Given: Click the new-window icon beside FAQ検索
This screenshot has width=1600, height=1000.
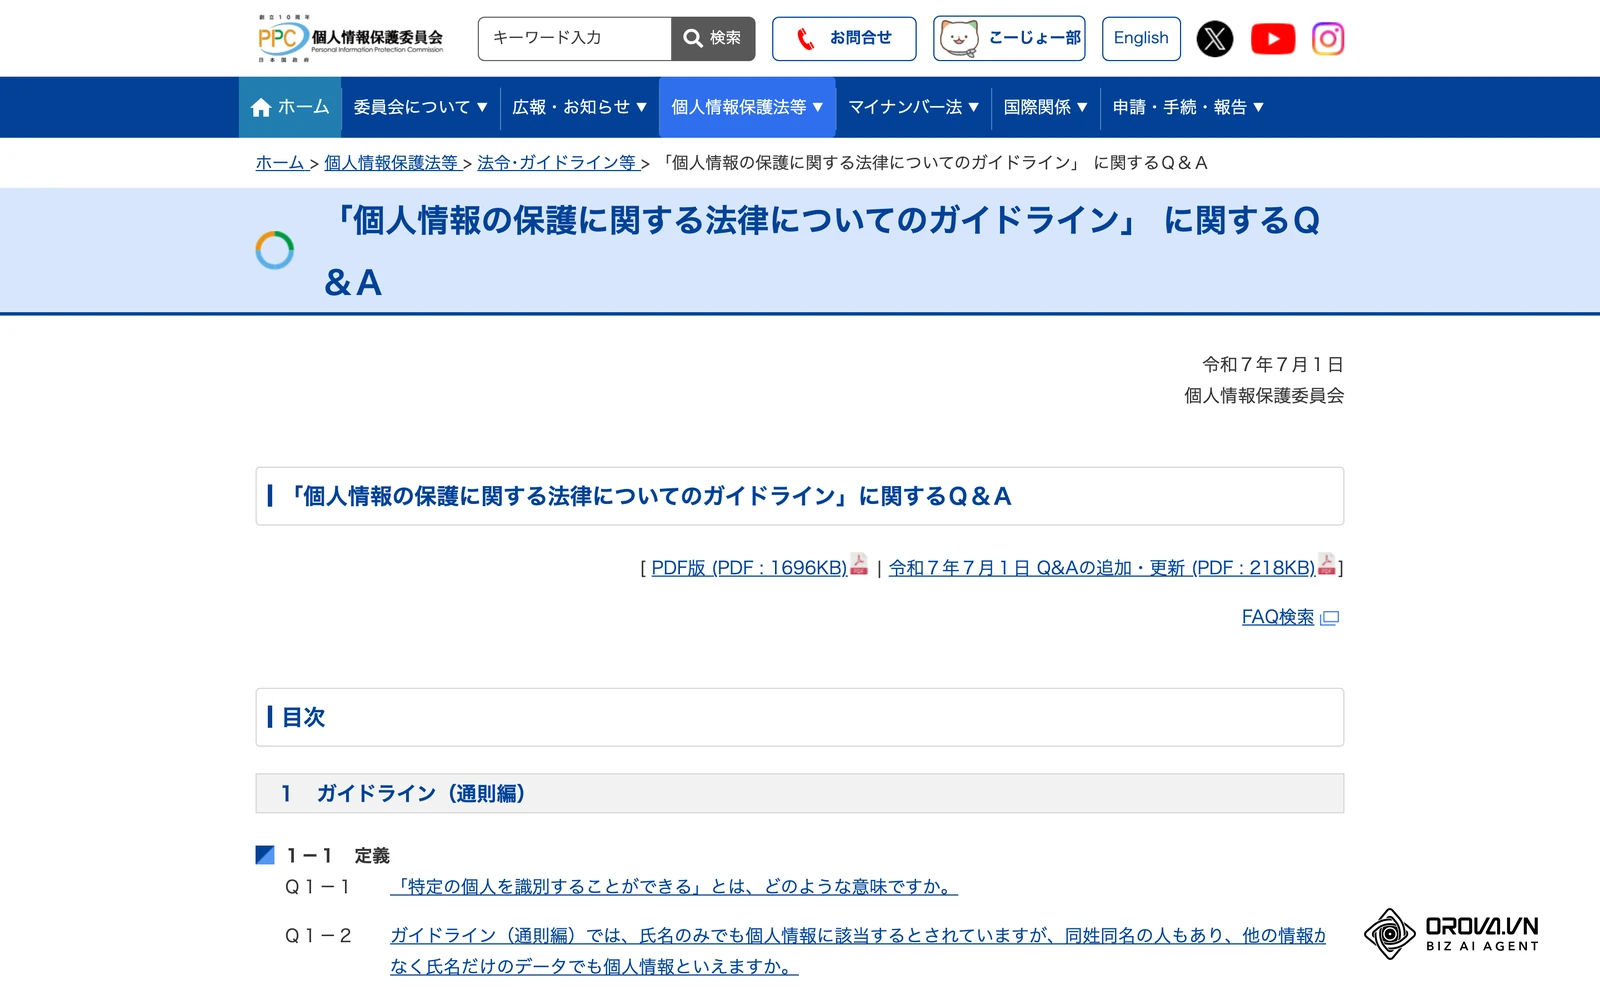Looking at the screenshot, I should point(1330,618).
